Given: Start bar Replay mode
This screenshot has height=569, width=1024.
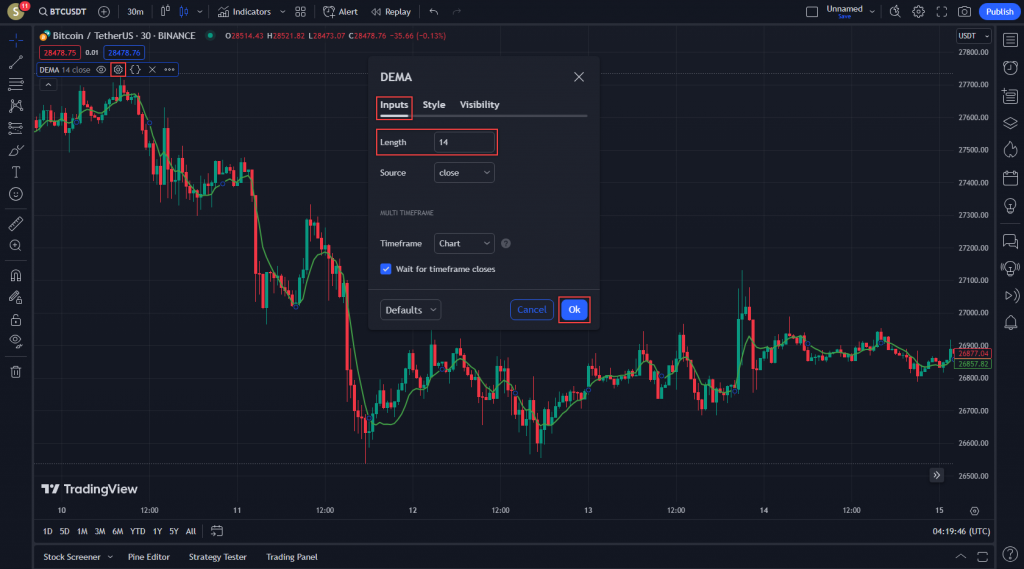Looking at the screenshot, I should pyautogui.click(x=391, y=12).
